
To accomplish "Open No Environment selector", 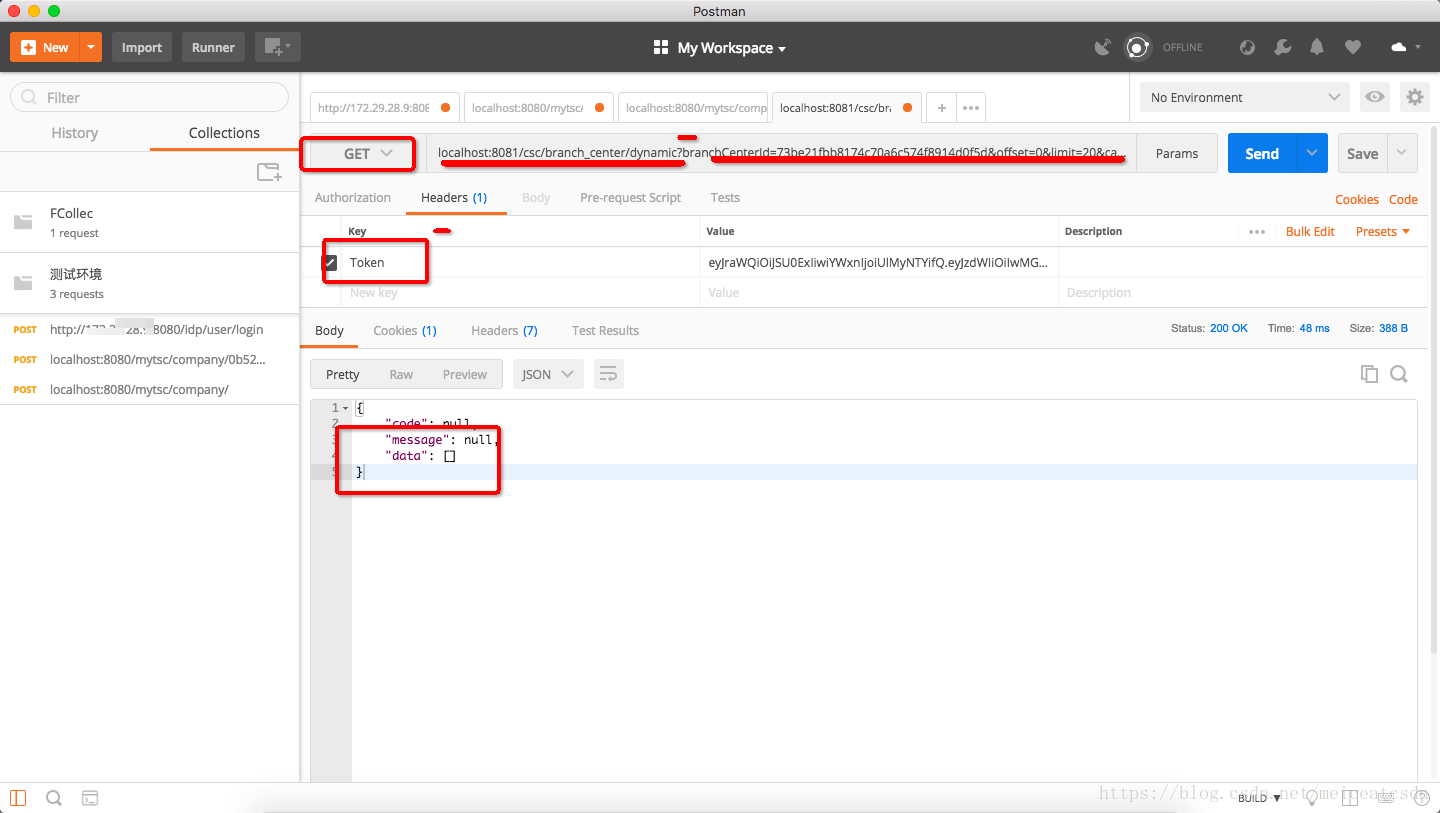I will click(x=1245, y=97).
